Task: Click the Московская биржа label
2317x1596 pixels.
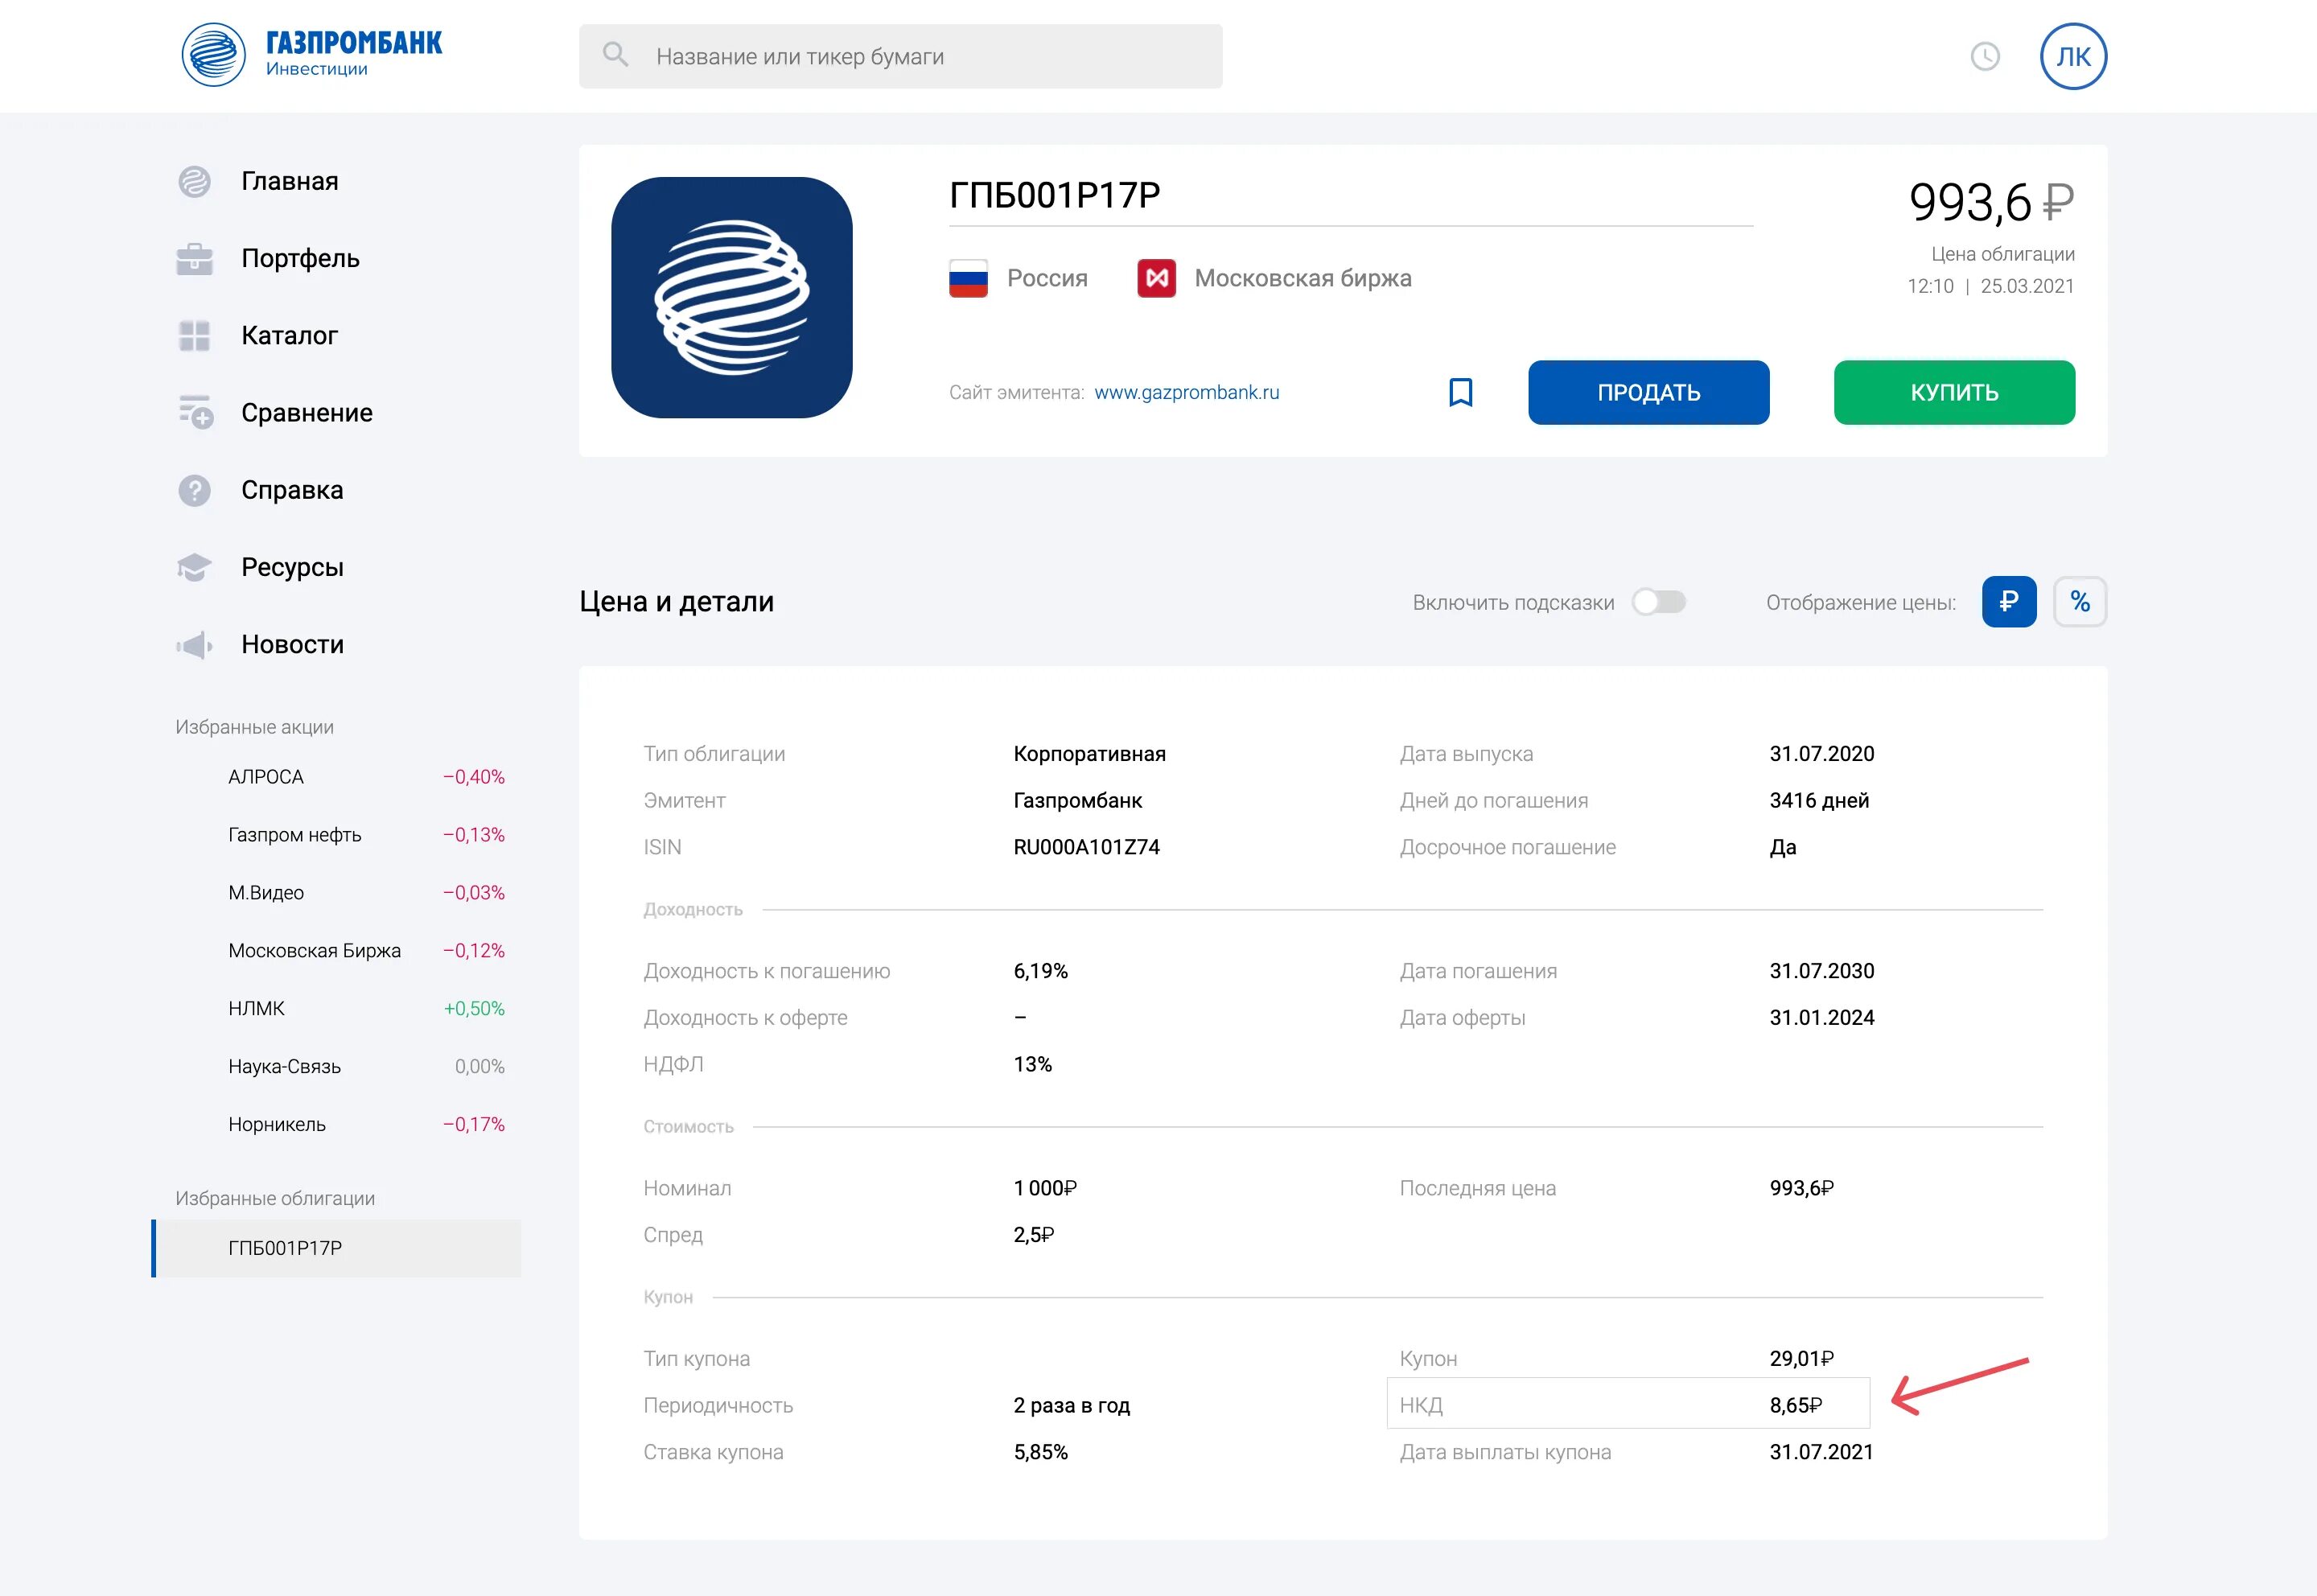Action: pyautogui.click(x=1303, y=278)
